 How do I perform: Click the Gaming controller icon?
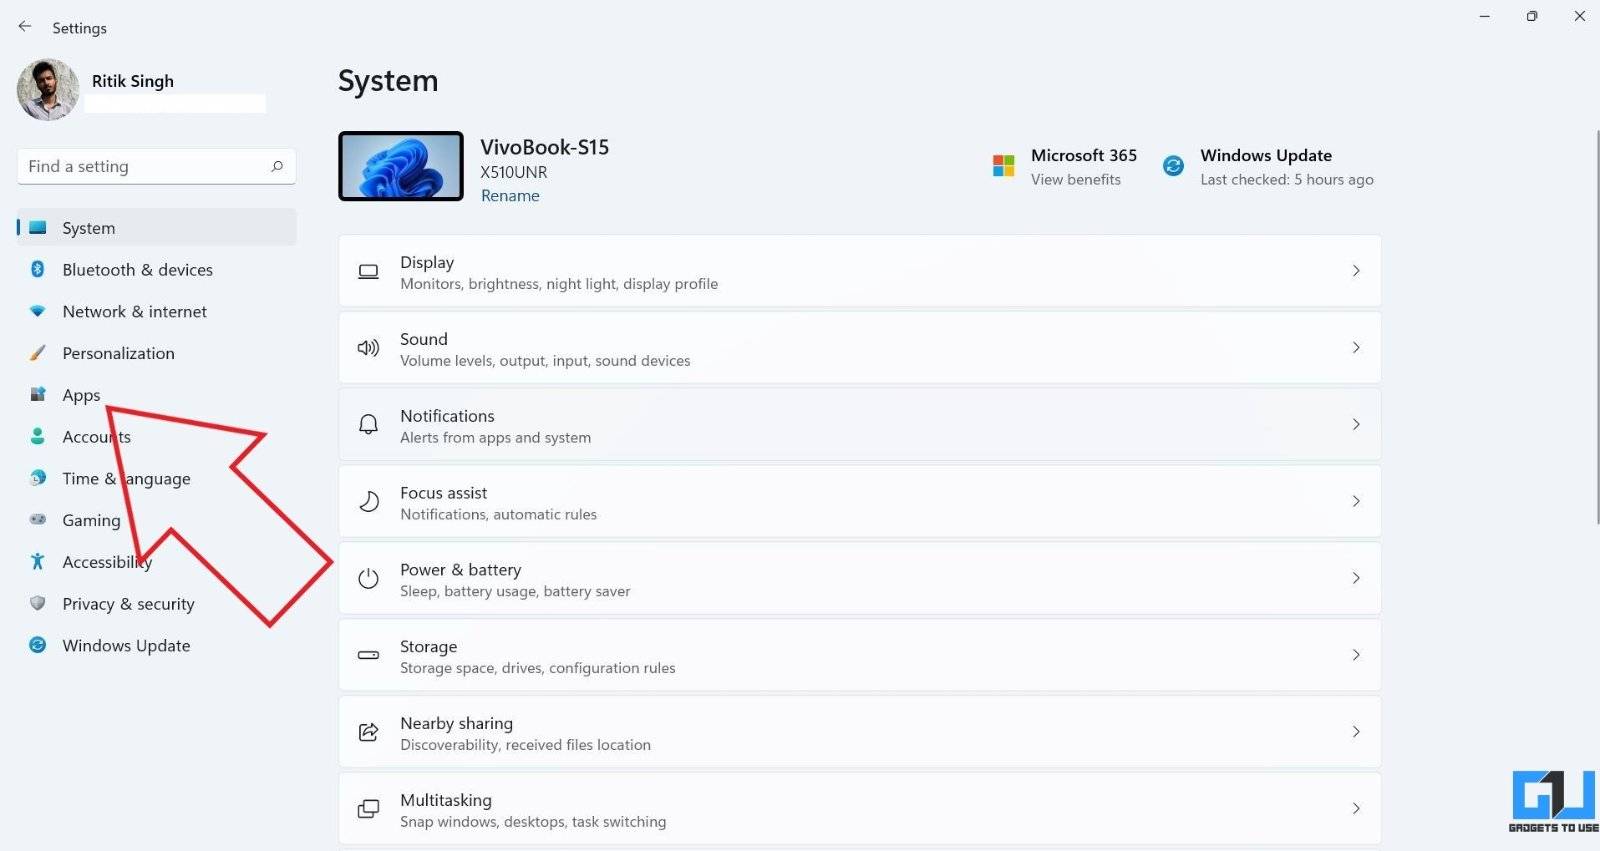38,519
